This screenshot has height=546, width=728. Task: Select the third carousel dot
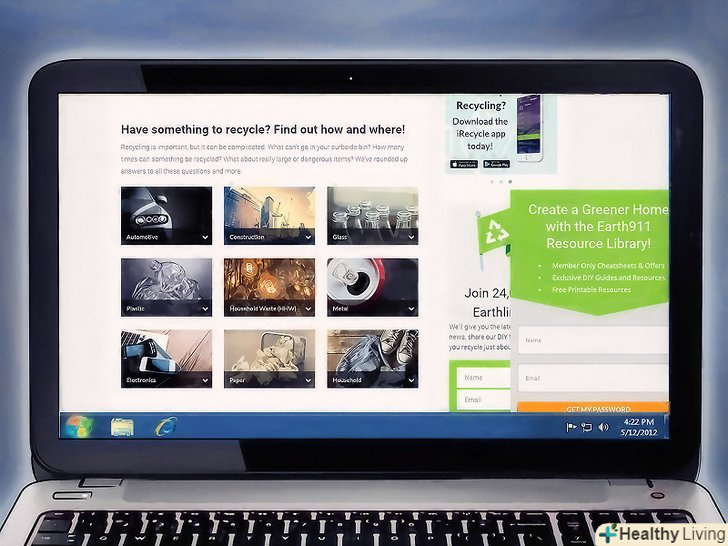coord(510,182)
